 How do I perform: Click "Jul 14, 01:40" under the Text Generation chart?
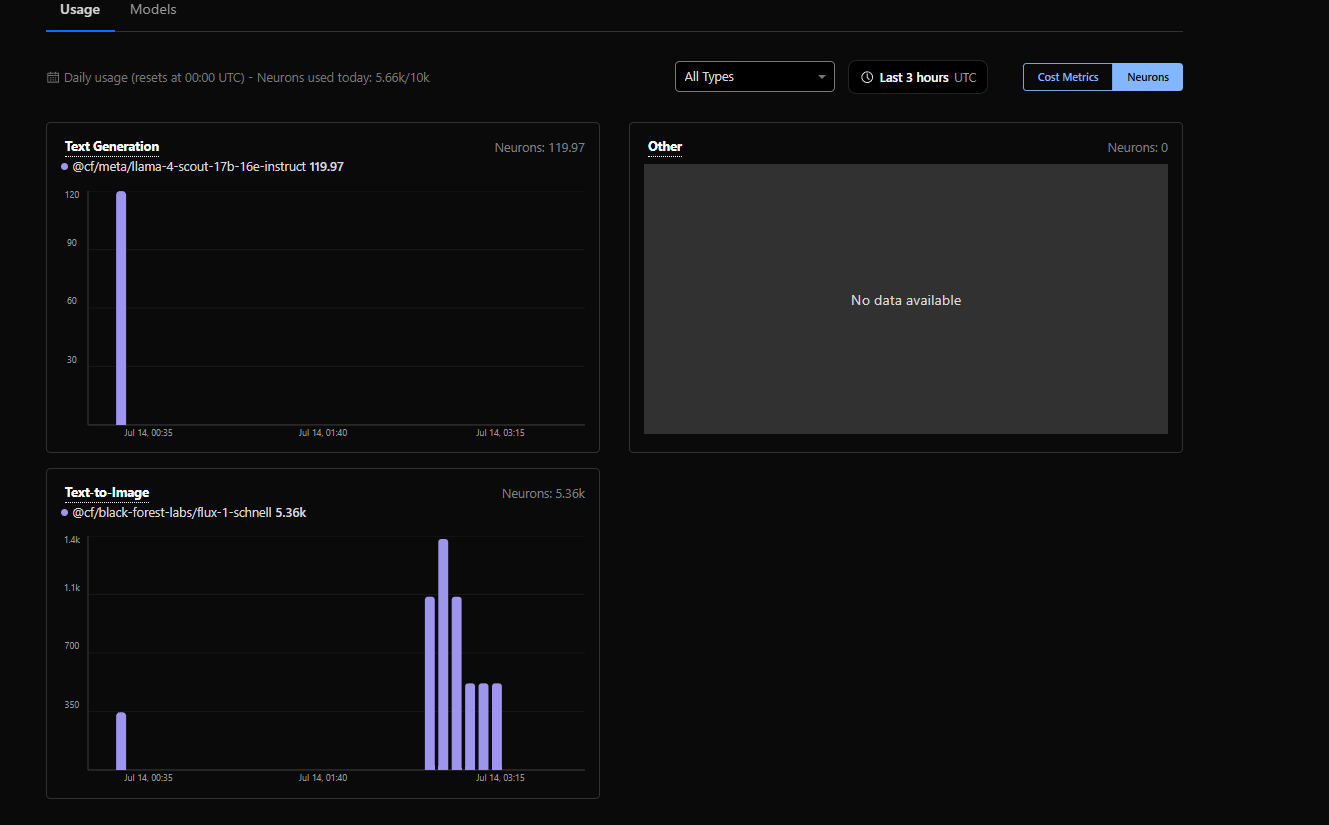tap(323, 433)
